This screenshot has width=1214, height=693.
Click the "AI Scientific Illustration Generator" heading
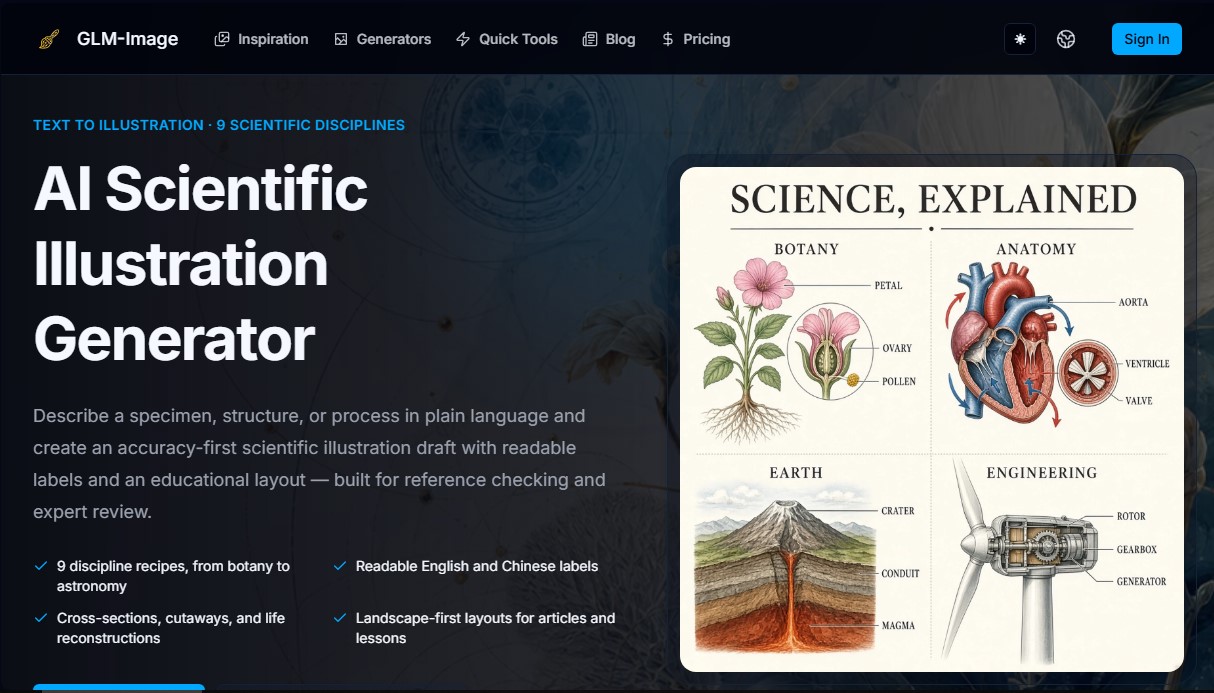(x=201, y=263)
